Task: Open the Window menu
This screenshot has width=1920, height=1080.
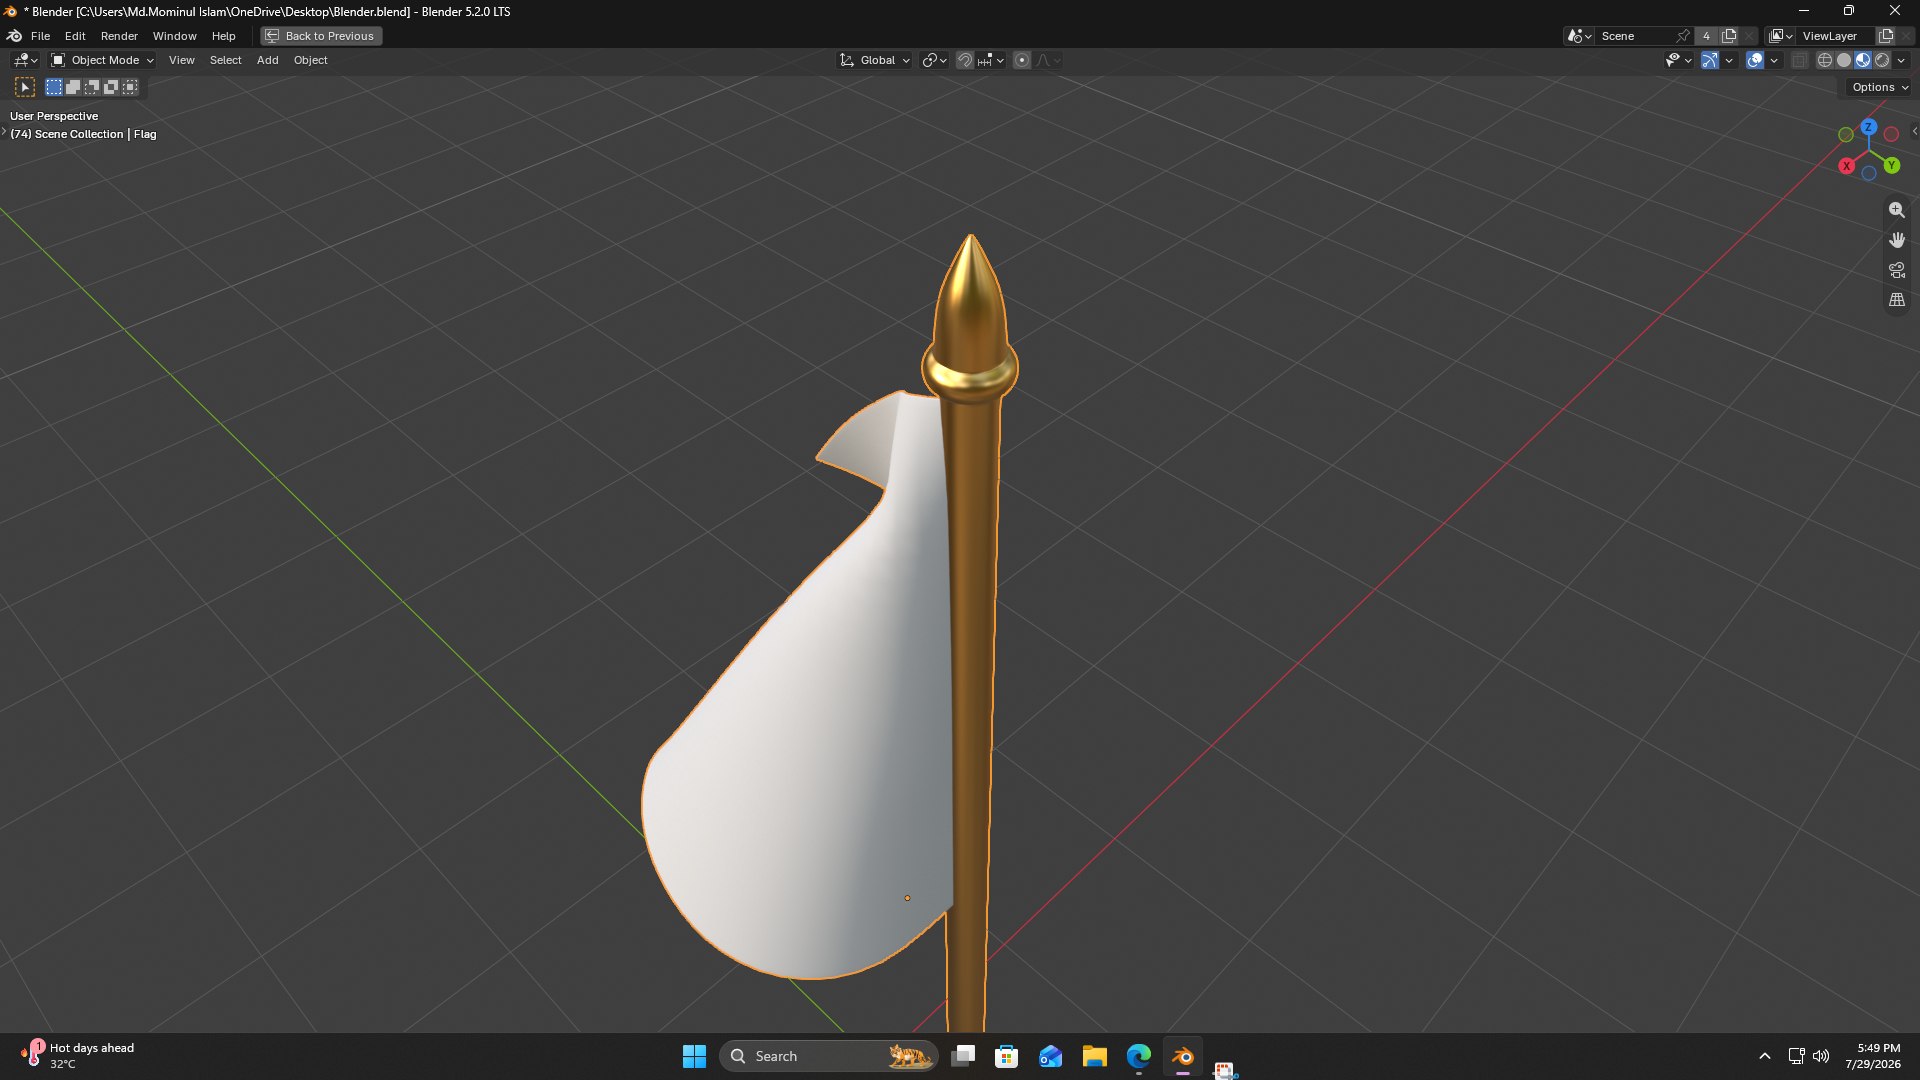Action: point(174,36)
